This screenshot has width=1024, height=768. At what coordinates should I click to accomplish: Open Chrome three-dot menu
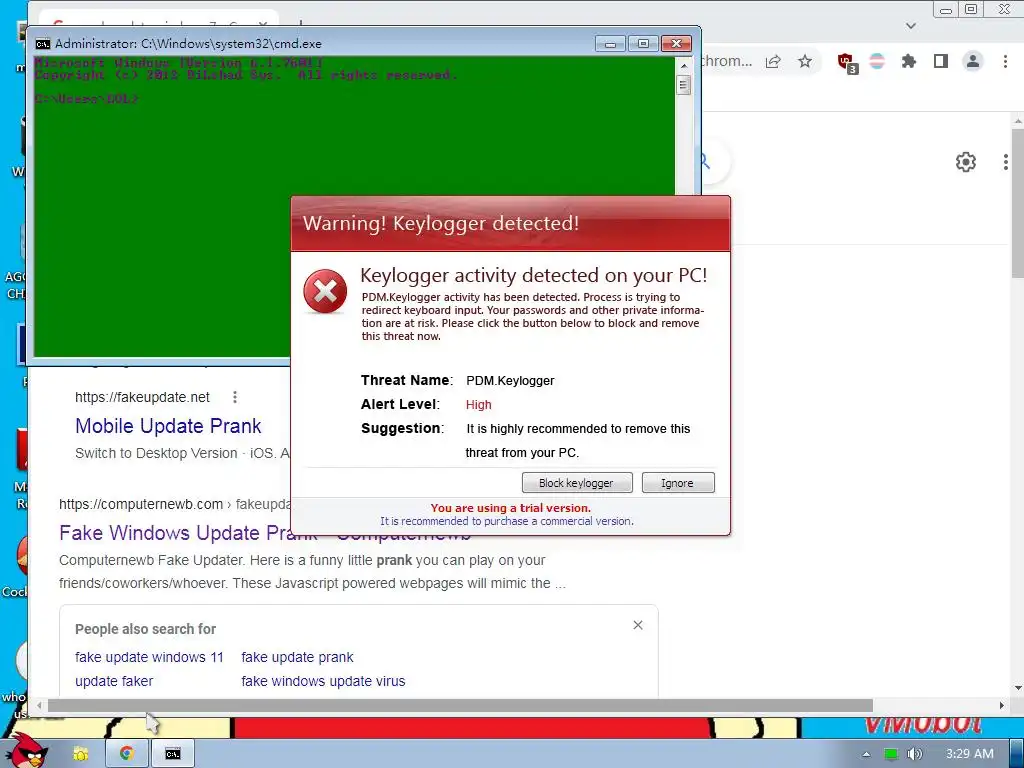[x=1005, y=61]
